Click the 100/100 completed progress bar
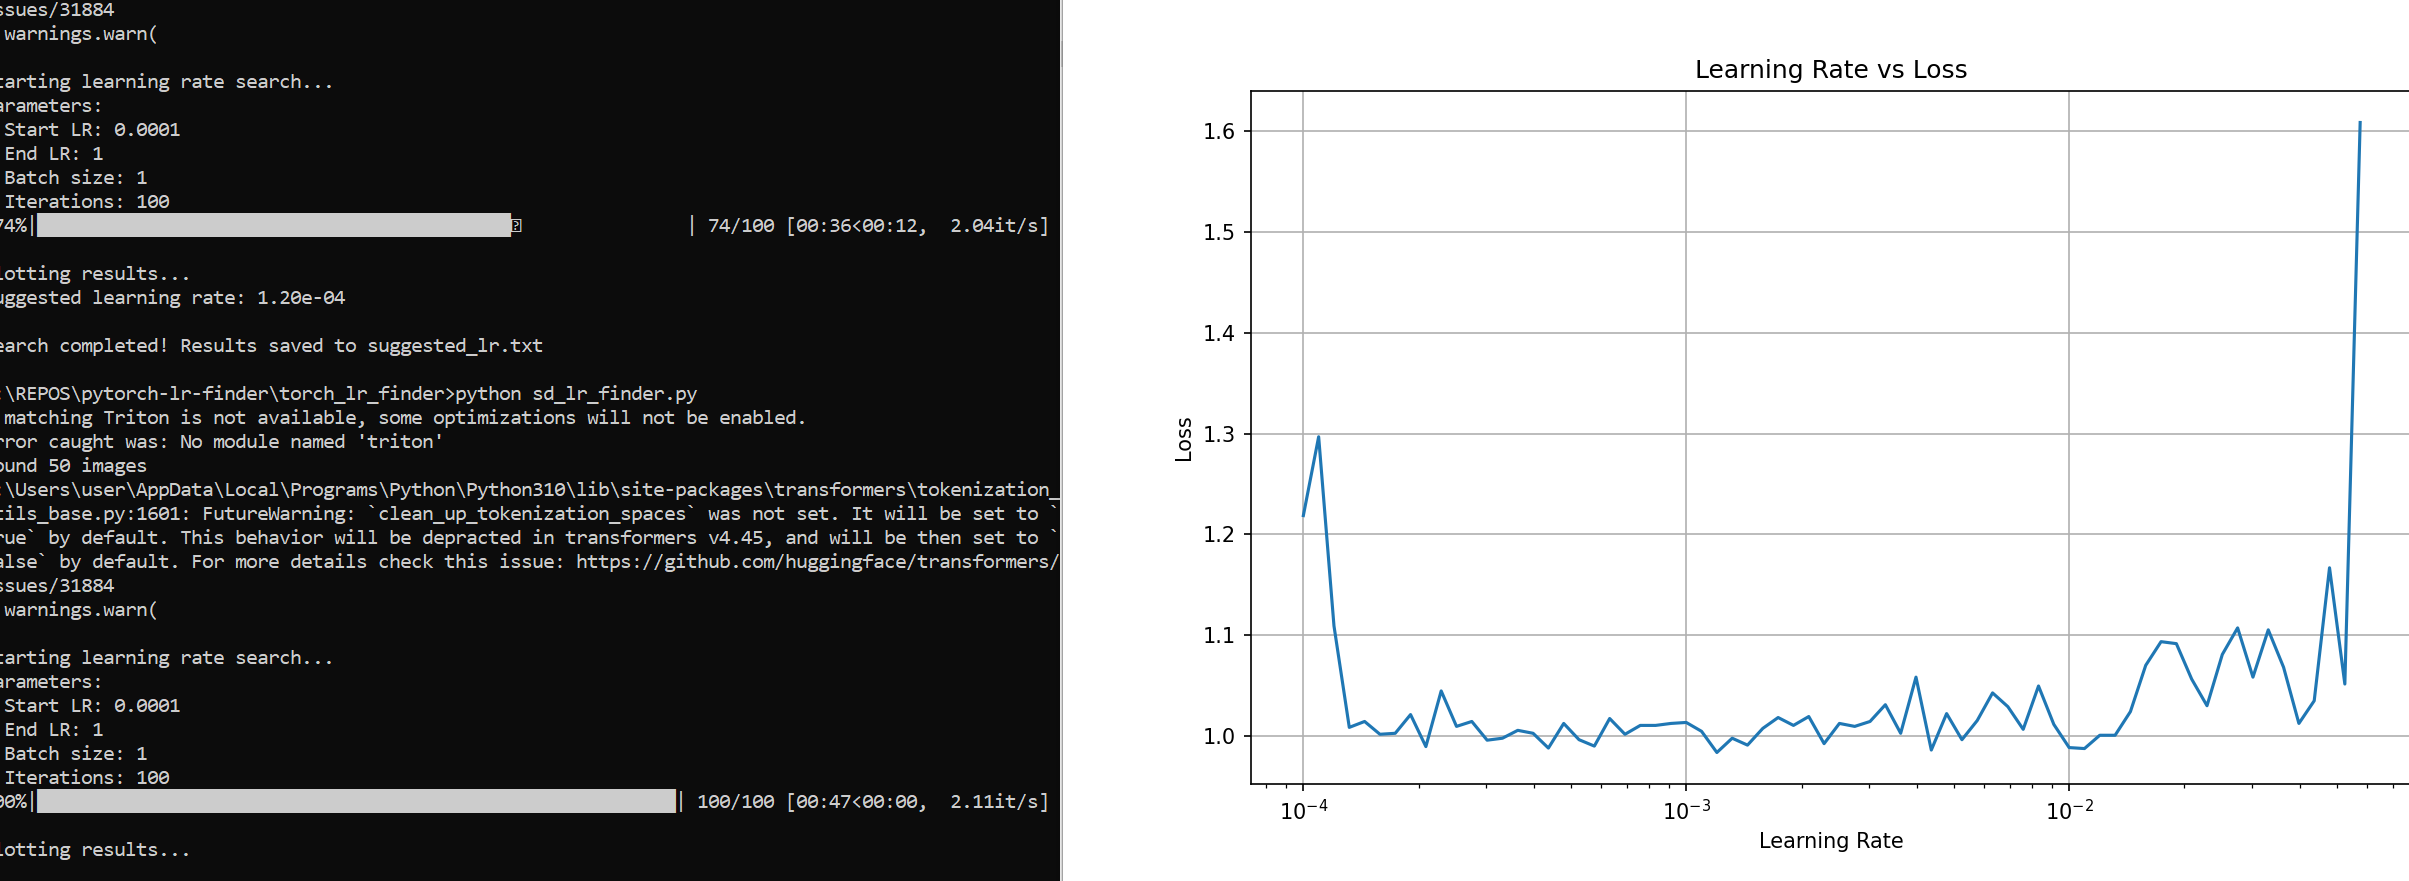Image resolution: width=2409 pixels, height=881 pixels. tap(356, 801)
